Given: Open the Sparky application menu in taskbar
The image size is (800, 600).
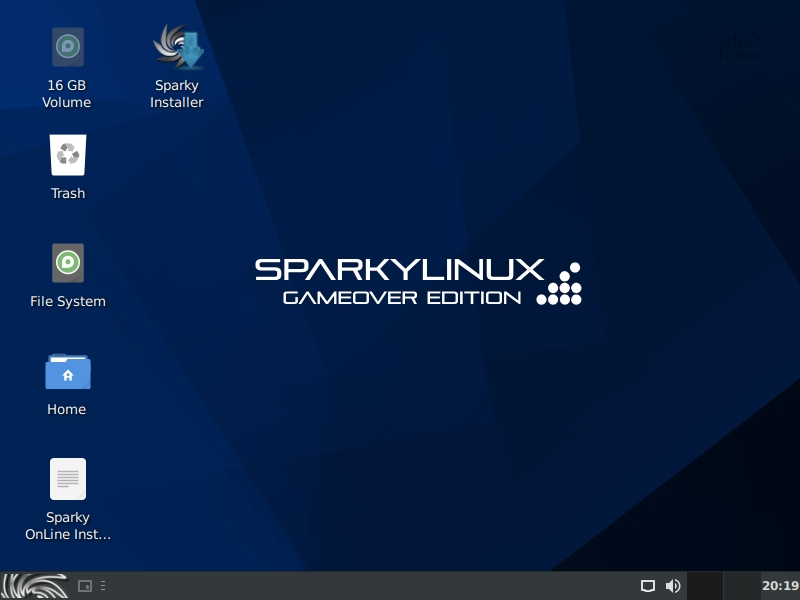Looking at the screenshot, I should pos(35,586).
